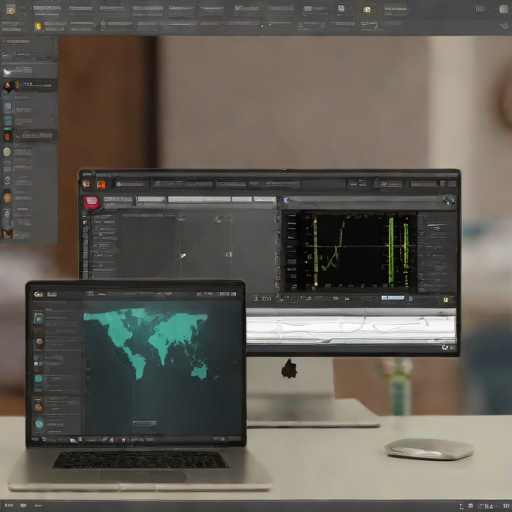Click the blue highlighted button below the waveform display
This screenshot has height=512, width=512.
393,298
